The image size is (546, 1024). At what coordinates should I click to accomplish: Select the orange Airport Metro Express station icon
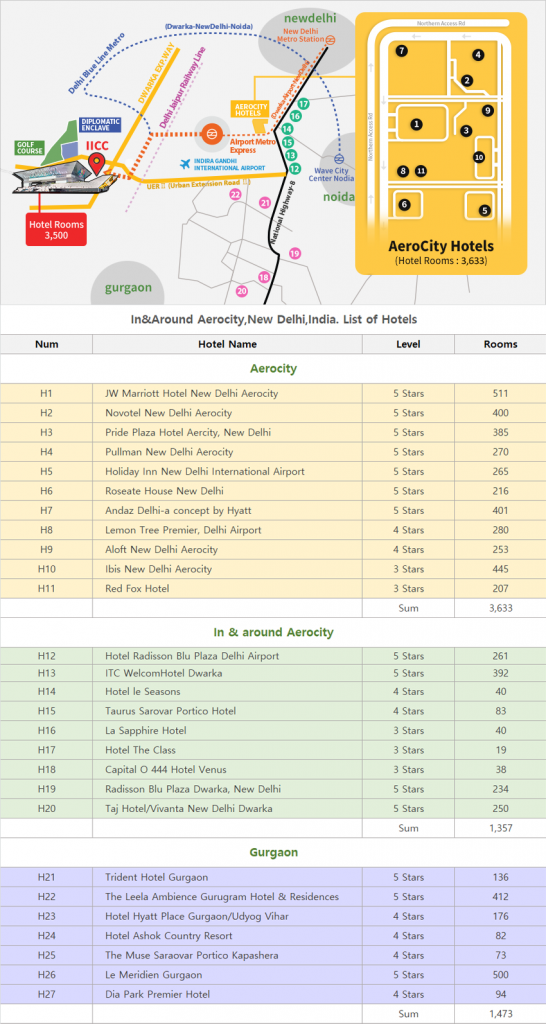(212, 133)
